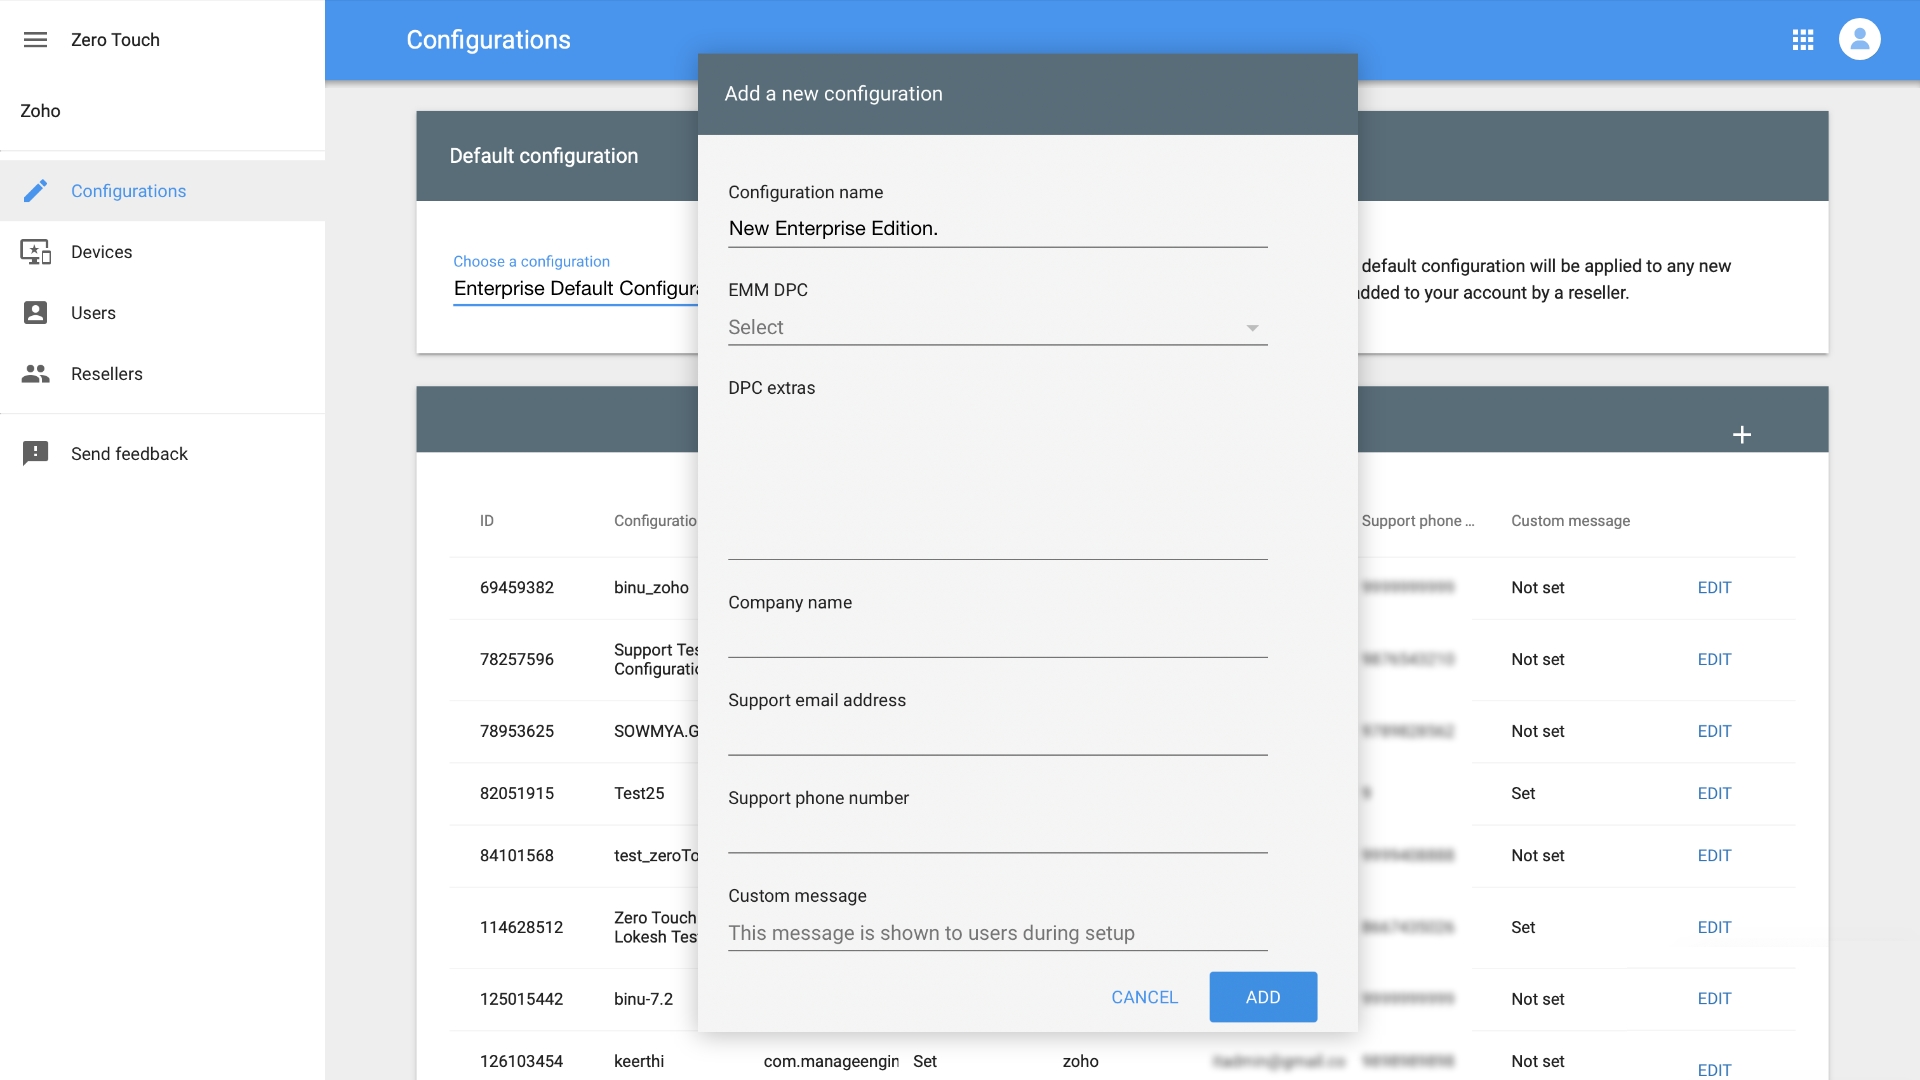Click the Send feedback speech-bubble icon
Viewport: 1920px width, 1080px height.
click(35, 454)
